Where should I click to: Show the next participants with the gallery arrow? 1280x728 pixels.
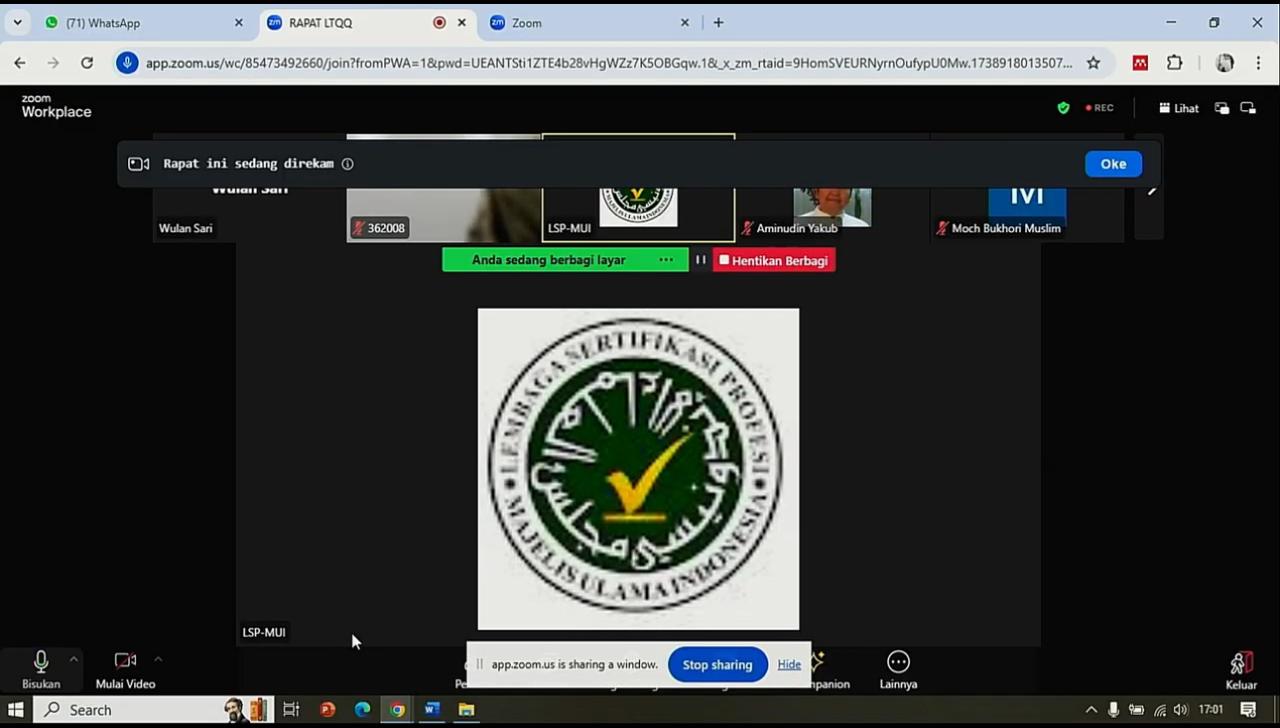coord(1152,189)
